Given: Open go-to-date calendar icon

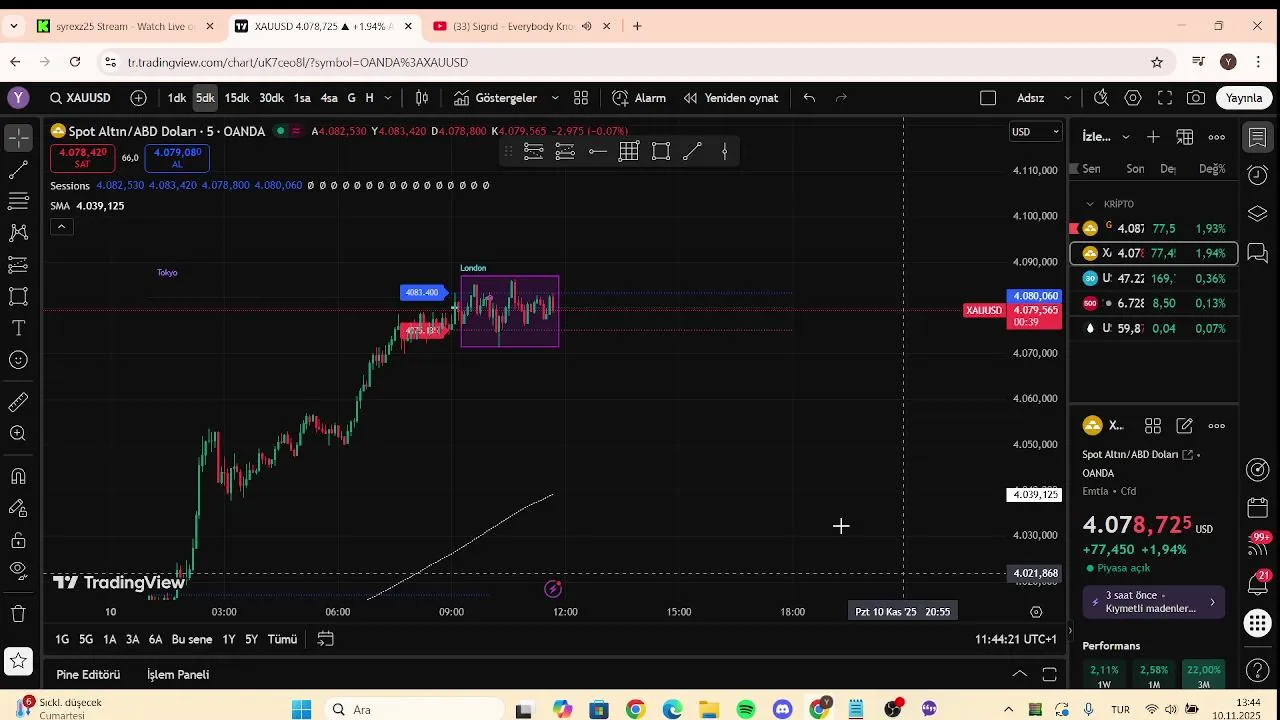Looking at the screenshot, I should click(x=325, y=639).
